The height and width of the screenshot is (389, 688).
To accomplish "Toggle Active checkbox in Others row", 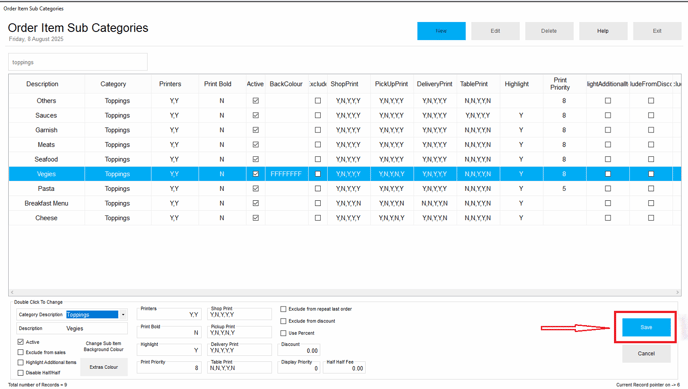I will [x=256, y=101].
